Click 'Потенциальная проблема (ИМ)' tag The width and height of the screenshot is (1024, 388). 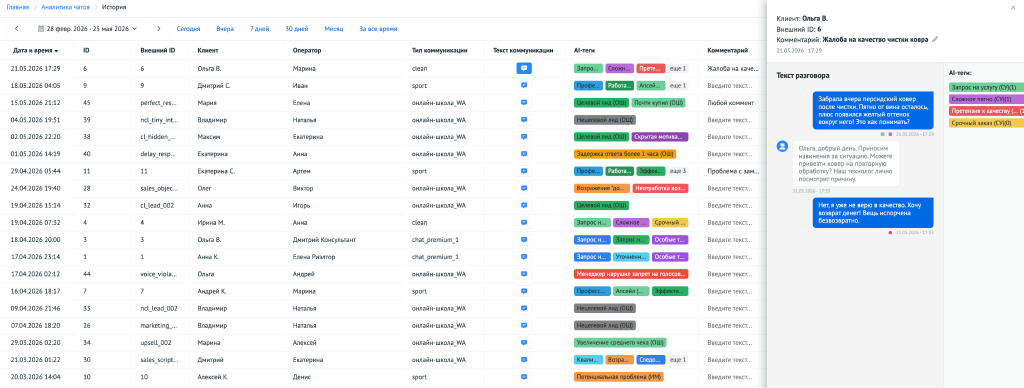pyautogui.click(x=618, y=377)
